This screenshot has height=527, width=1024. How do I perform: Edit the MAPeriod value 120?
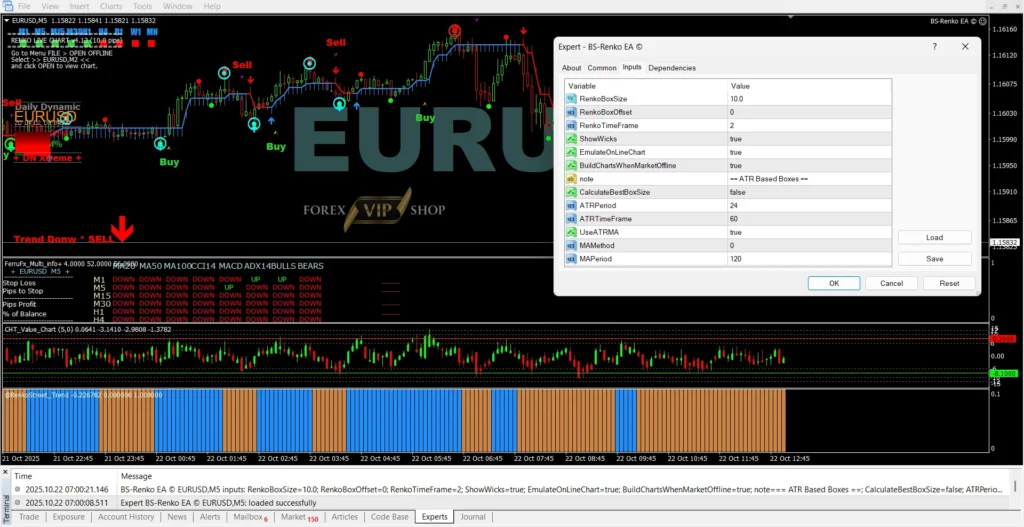[809, 259]
